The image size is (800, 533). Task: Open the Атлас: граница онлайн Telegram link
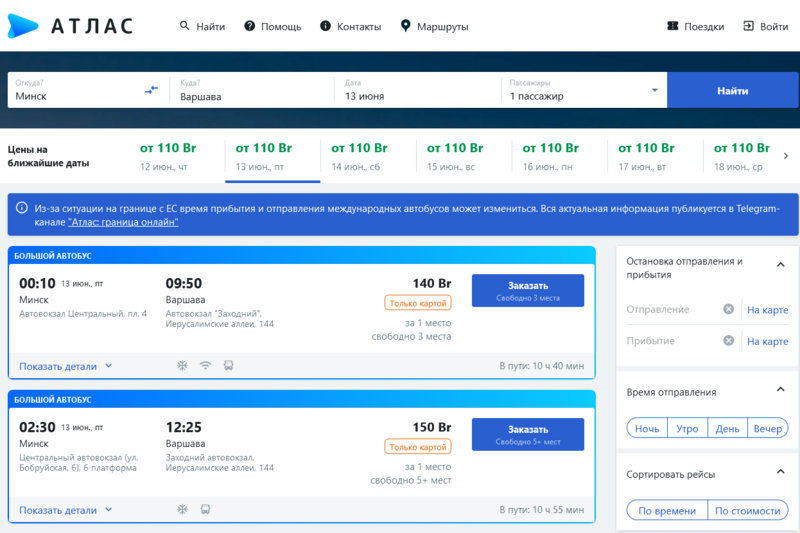point(123,222)
